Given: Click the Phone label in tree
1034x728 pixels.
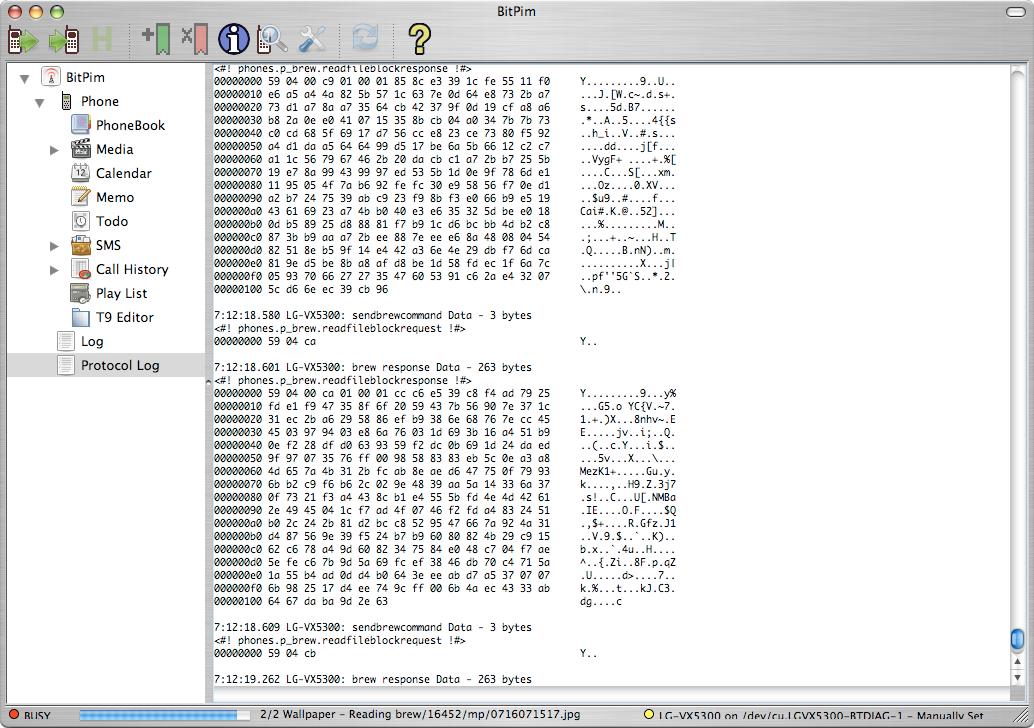Looking at the screenshot, I should 100,102.
